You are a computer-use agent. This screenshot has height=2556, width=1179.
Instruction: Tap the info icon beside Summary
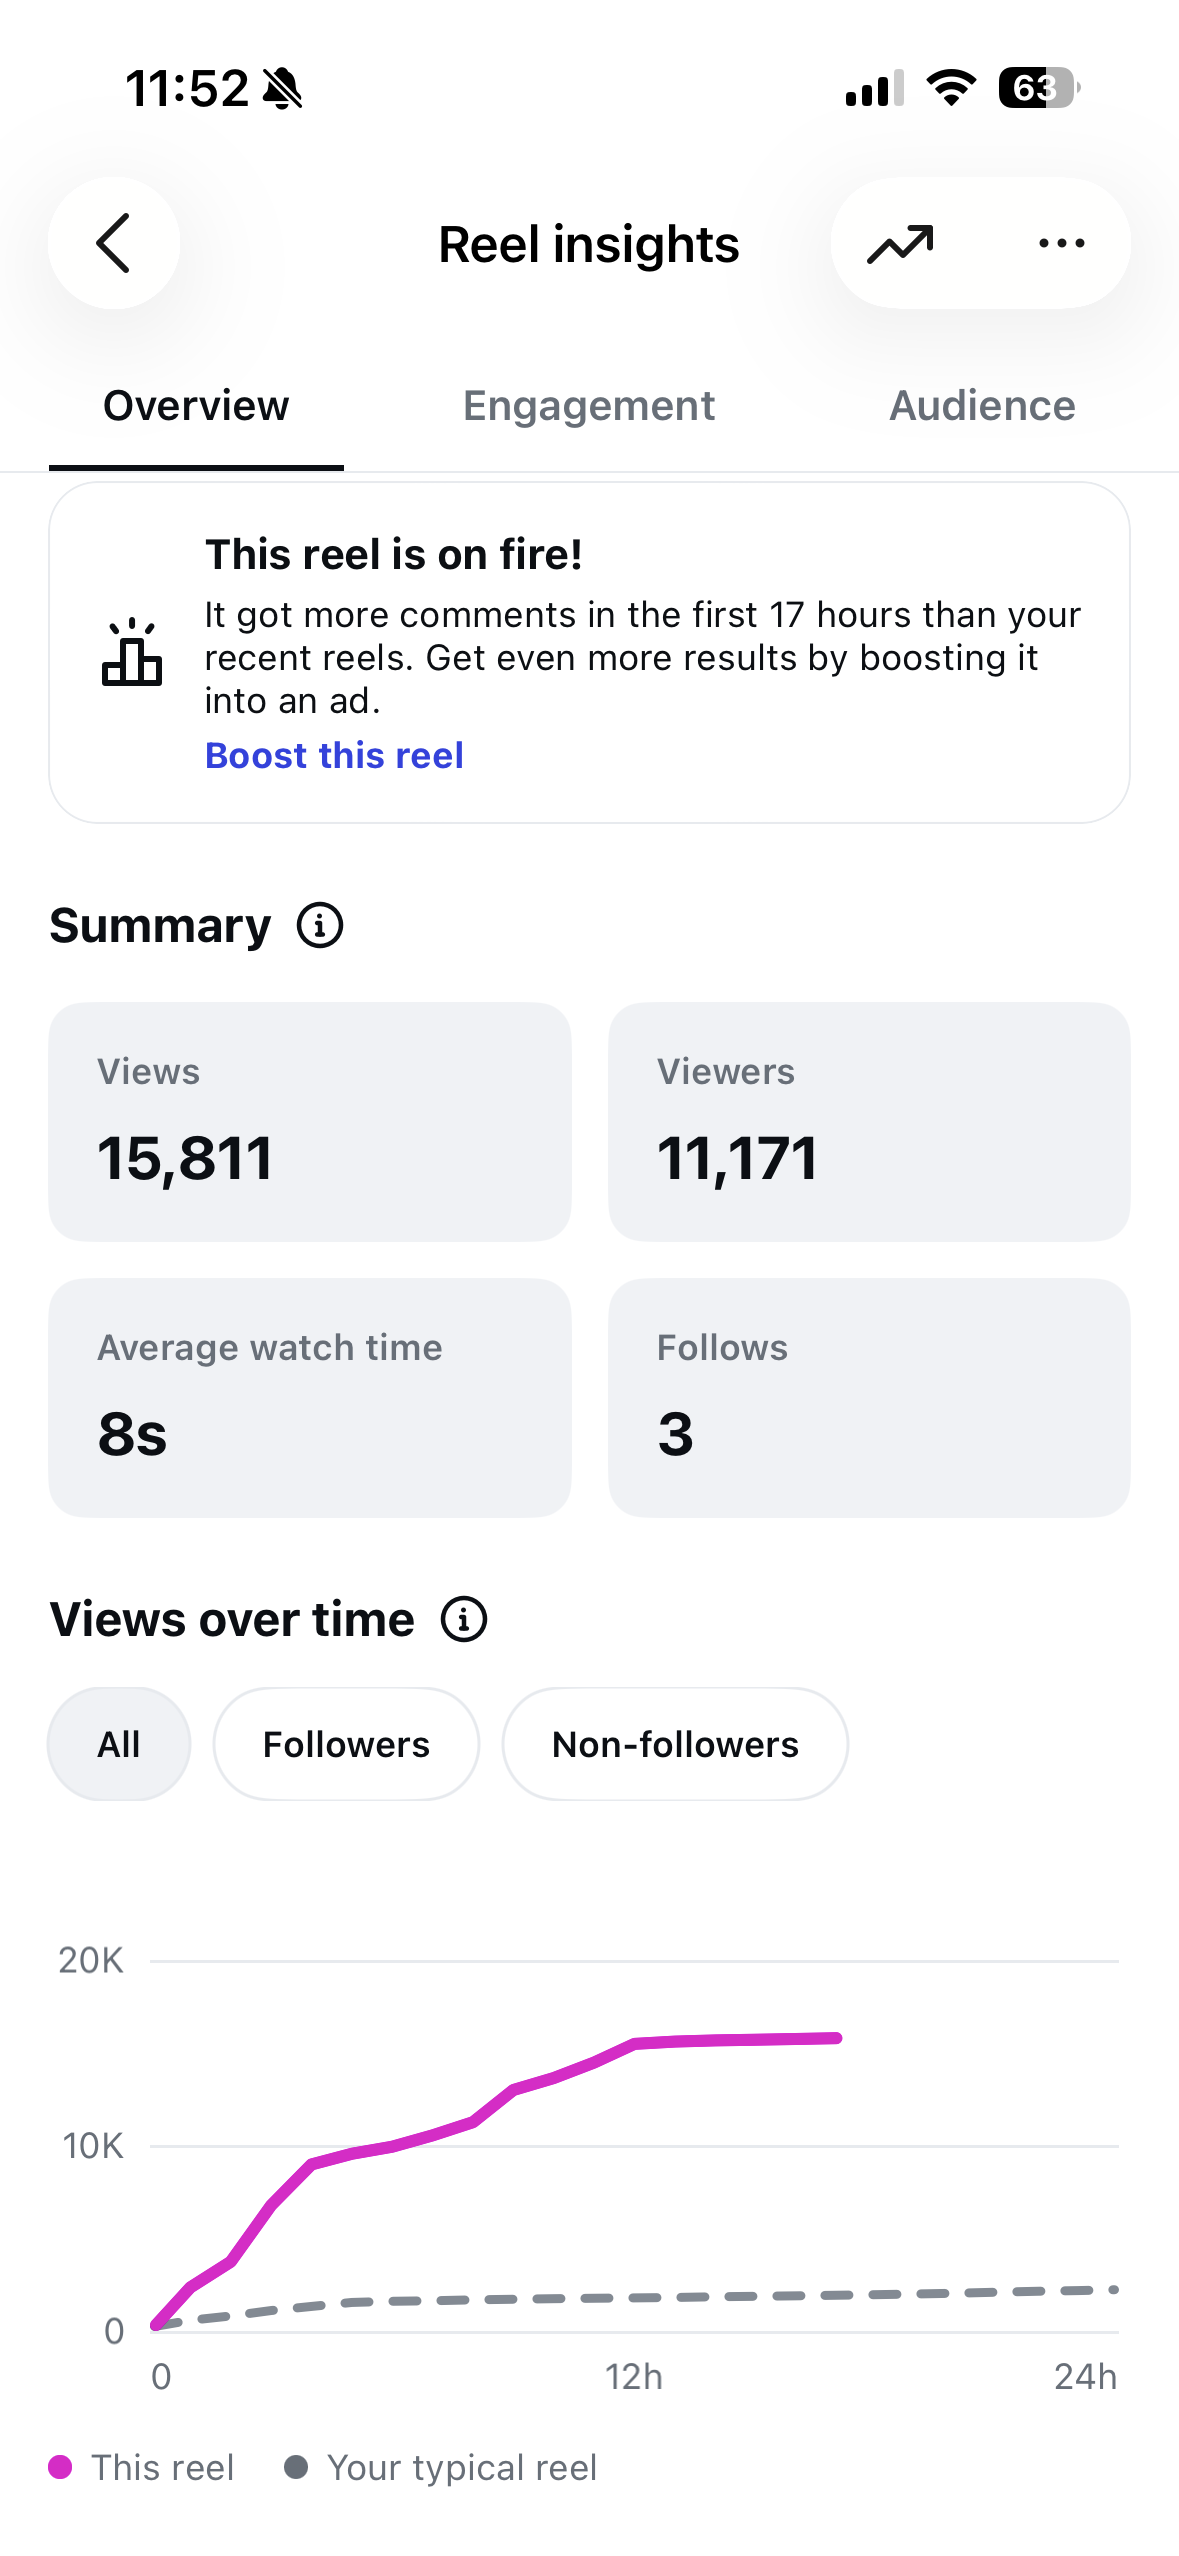(320, 925)
